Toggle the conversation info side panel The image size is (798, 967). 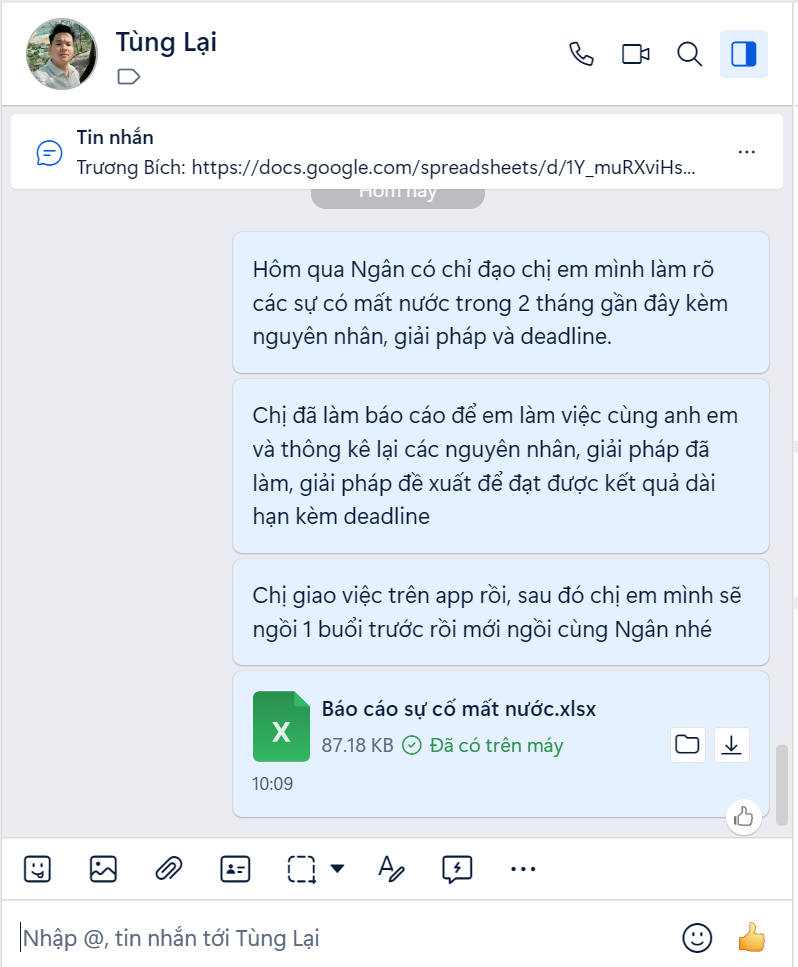point(744,54)
